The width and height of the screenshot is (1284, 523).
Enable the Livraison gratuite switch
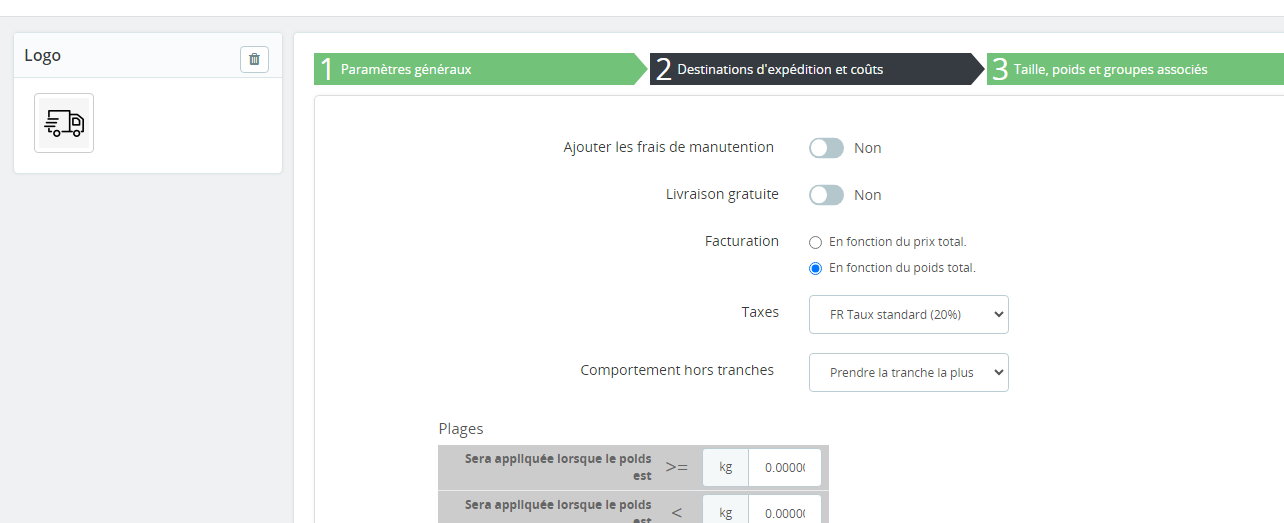coord(827,195)
